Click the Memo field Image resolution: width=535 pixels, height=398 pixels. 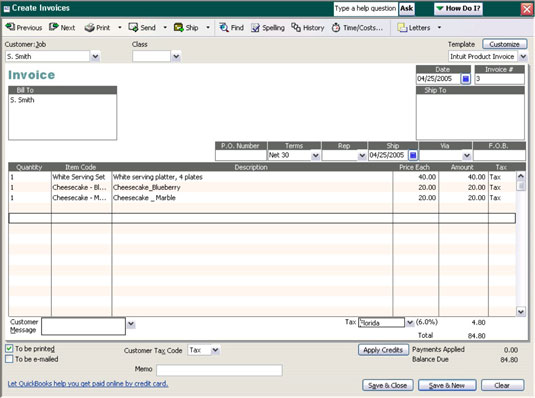coord(219,370)
